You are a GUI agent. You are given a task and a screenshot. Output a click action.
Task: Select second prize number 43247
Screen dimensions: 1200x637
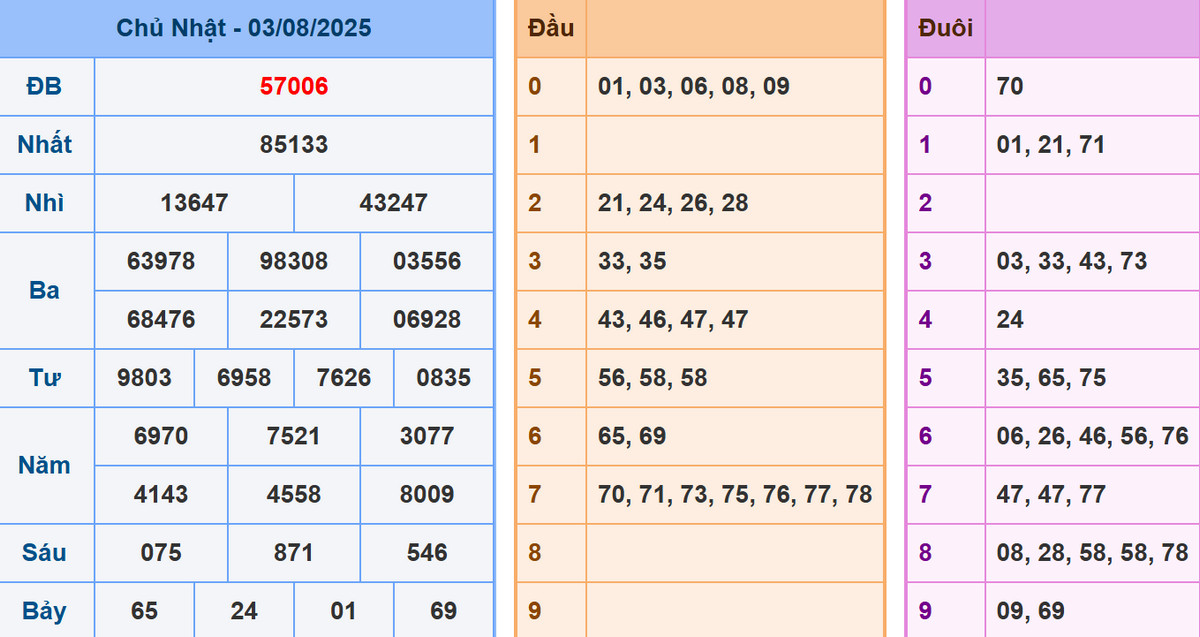click(393, 203)
